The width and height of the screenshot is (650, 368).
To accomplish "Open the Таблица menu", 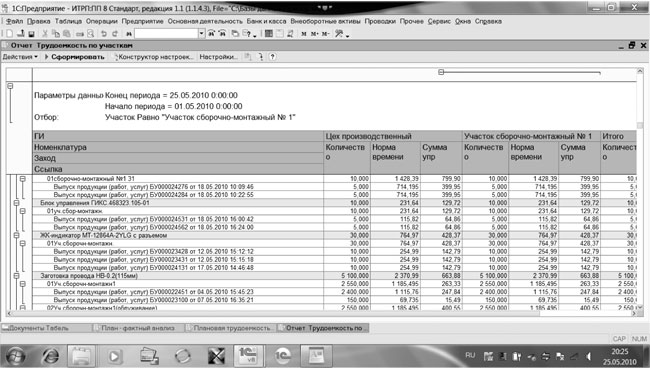I will click(x=68, y=21).
